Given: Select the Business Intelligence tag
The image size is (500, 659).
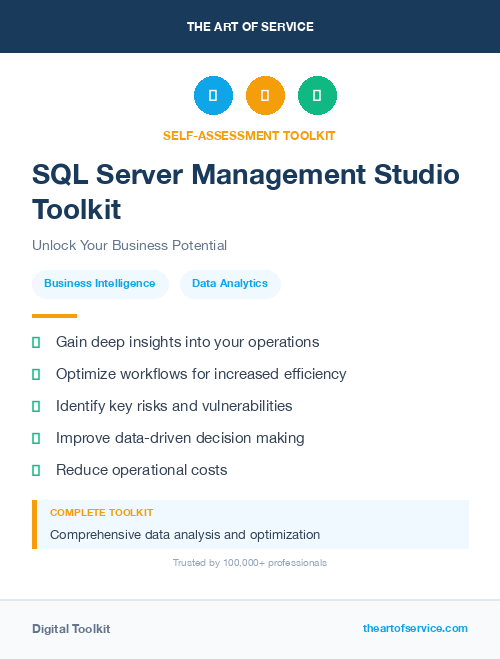Looking at the screenshot, I should 100,284.
